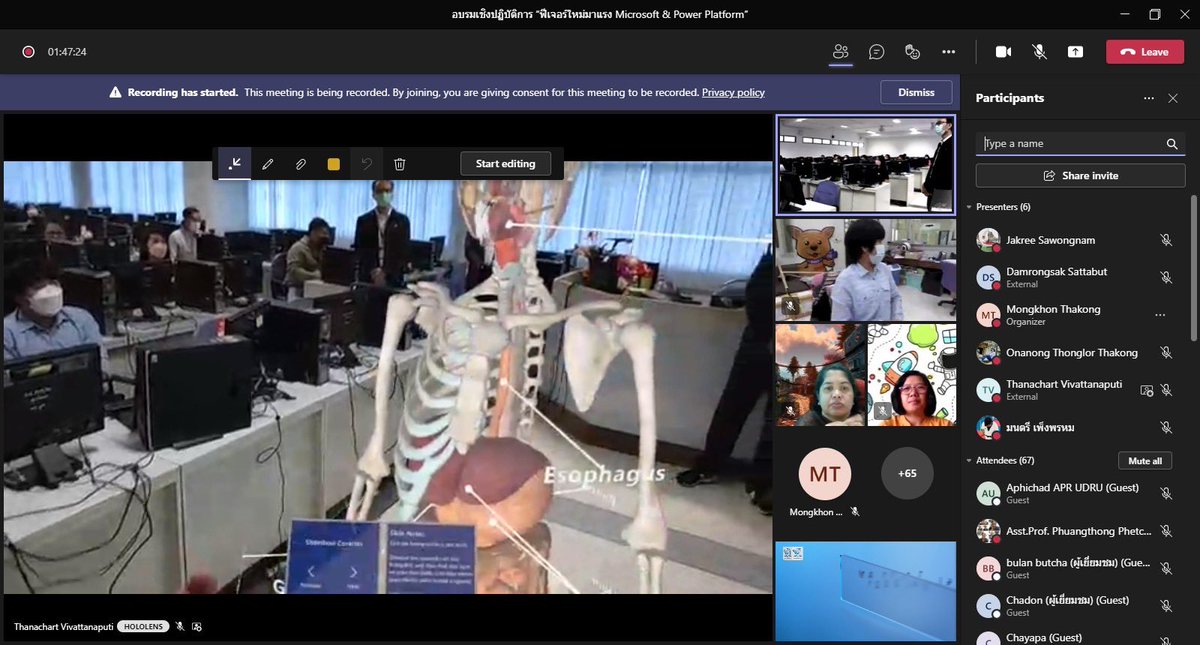The height and width of the screenshot is (645, 1200).
Task: Open the meeting chat icon
Action: pyautogui.click(x=876, y=52)
